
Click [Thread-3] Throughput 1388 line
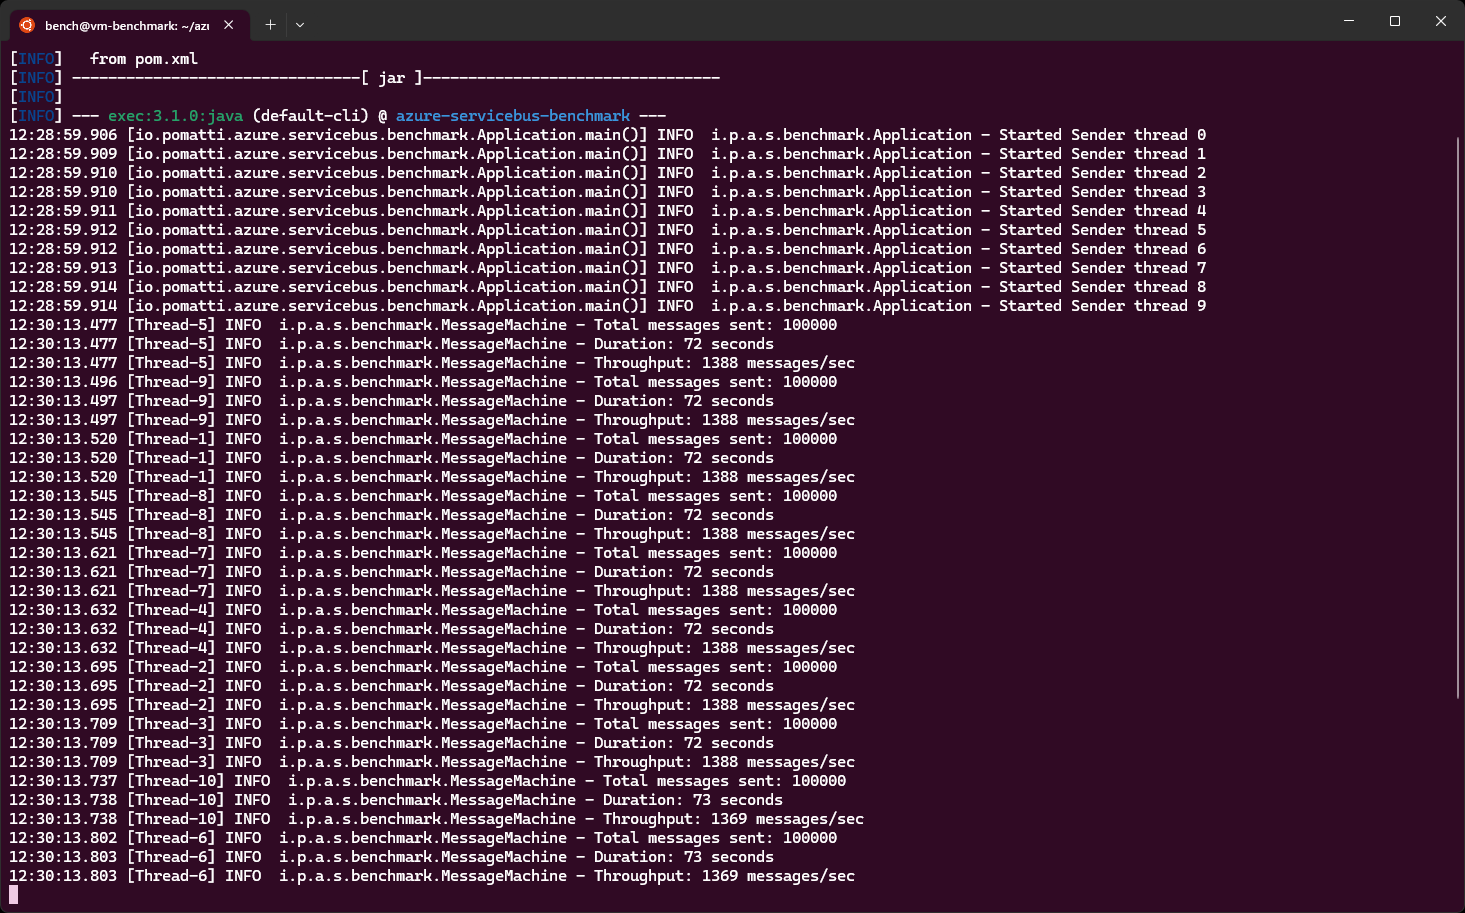pos(432,762)
